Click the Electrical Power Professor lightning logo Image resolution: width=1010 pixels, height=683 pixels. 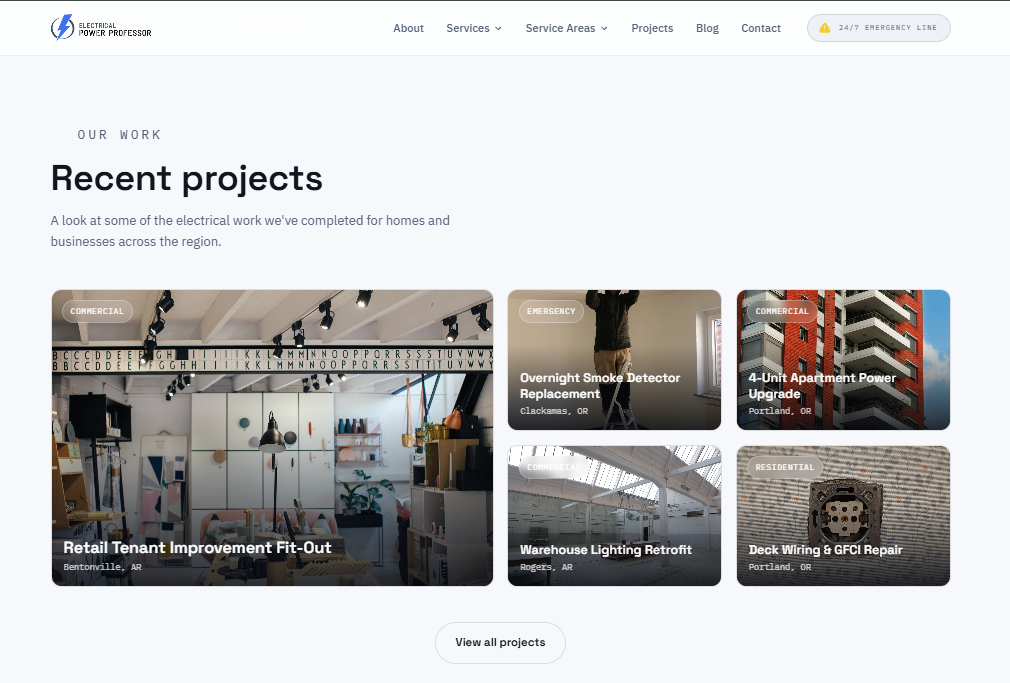point(101,28)
